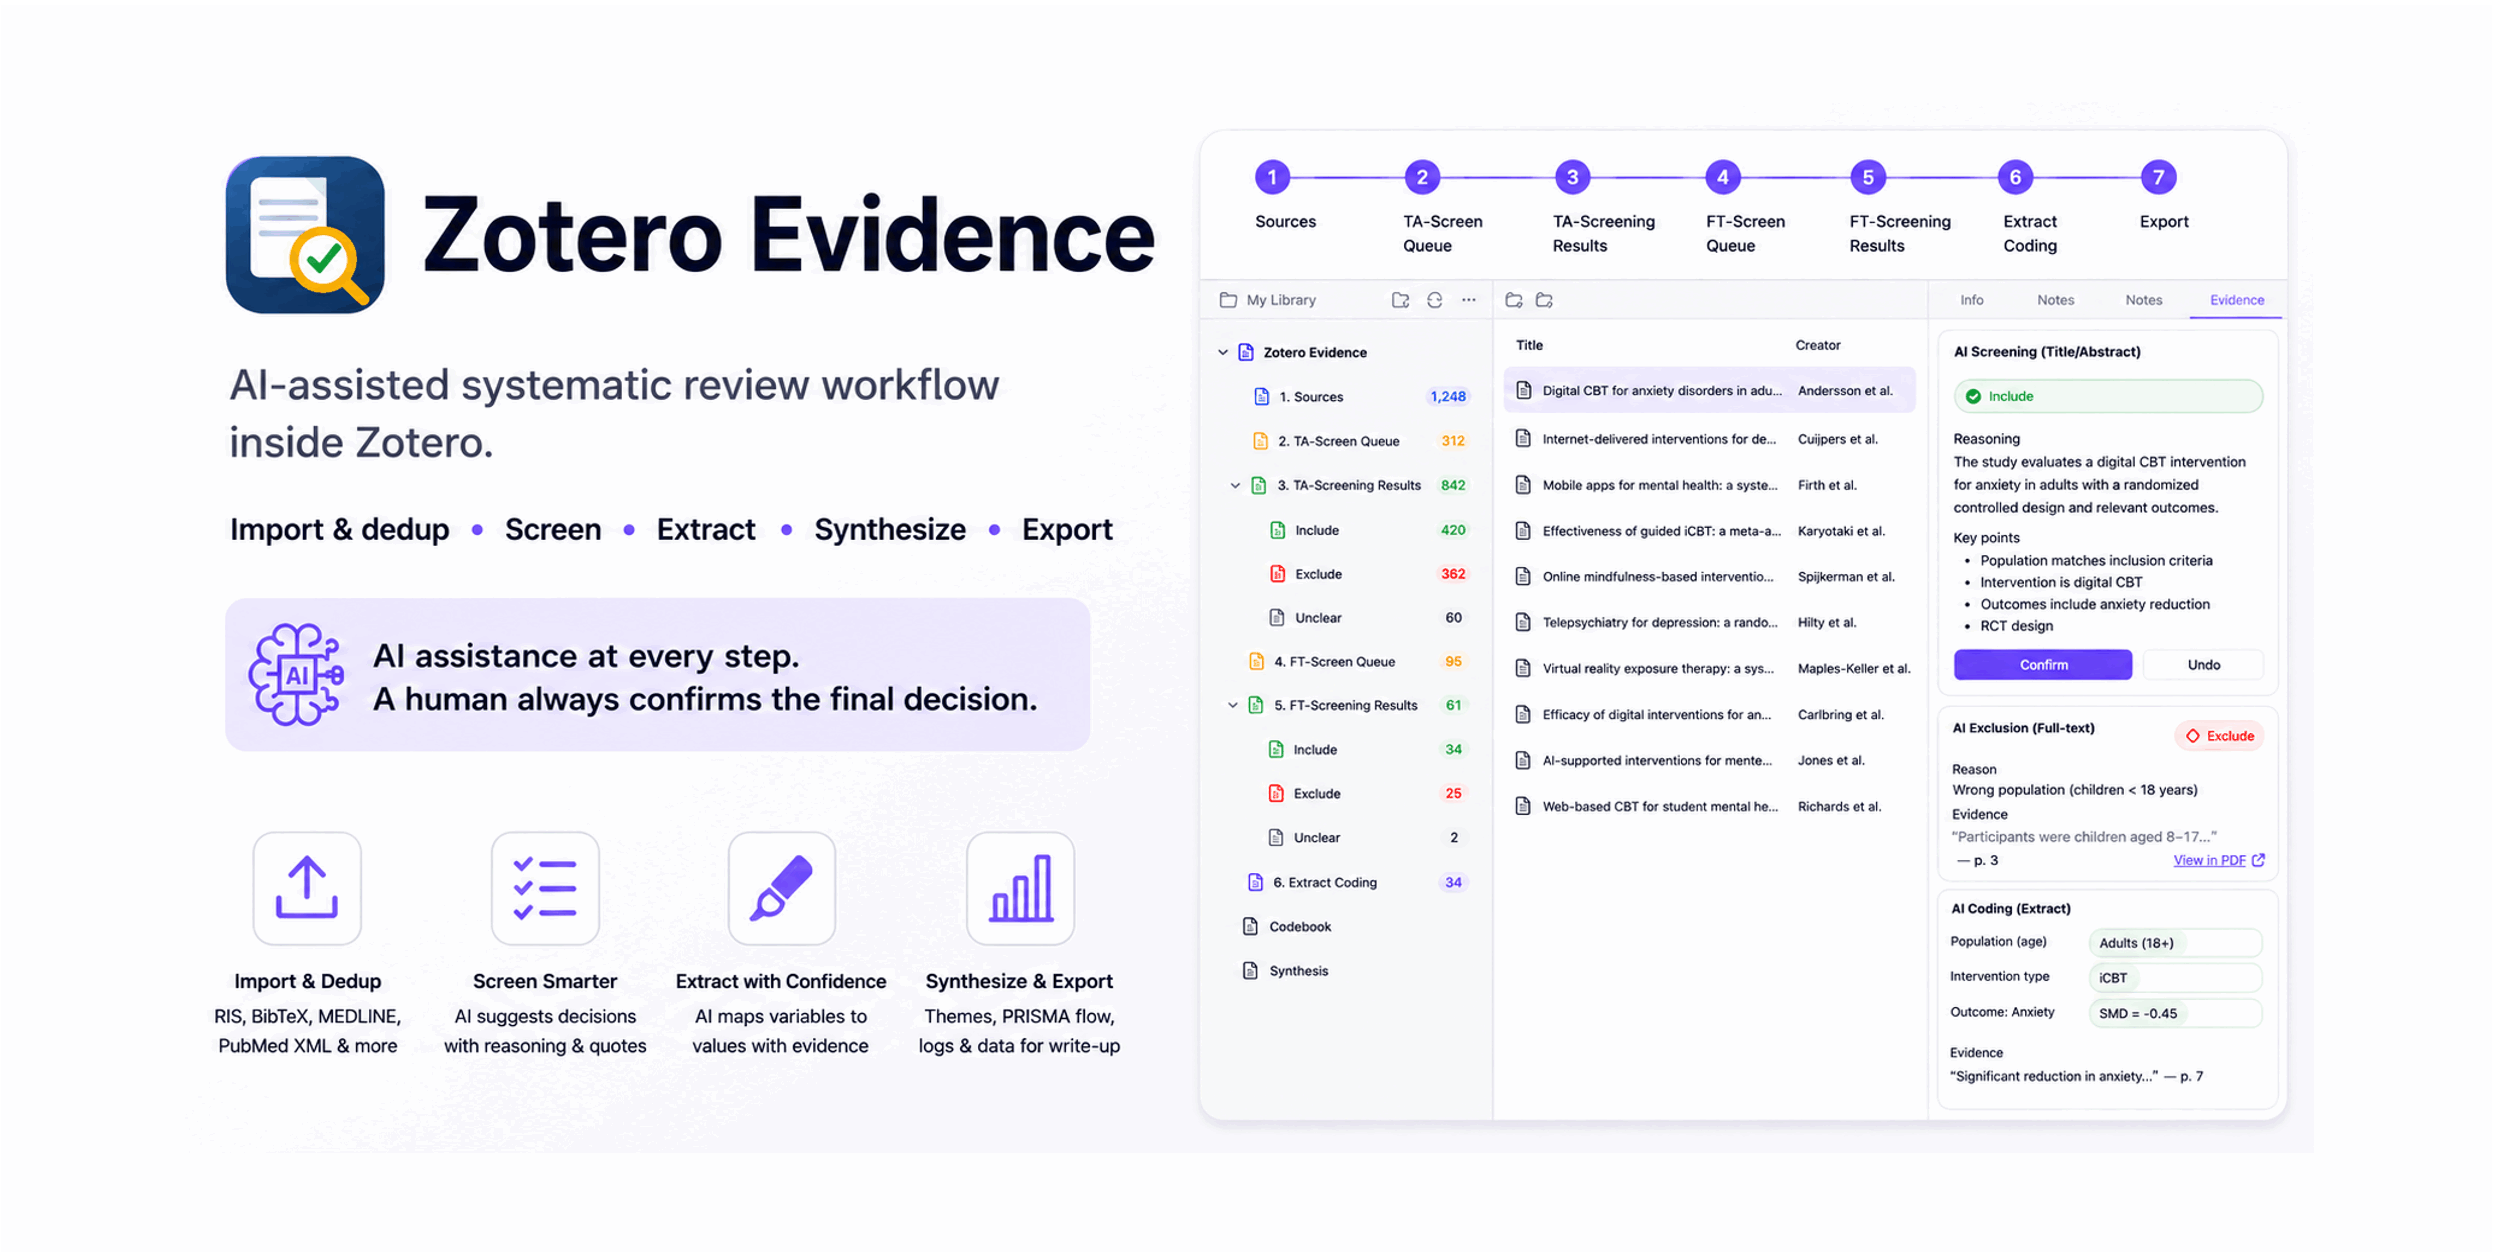Click the new collection icon beside My Library
The image size is (2493, 1255).
[x=1400, y=300]
